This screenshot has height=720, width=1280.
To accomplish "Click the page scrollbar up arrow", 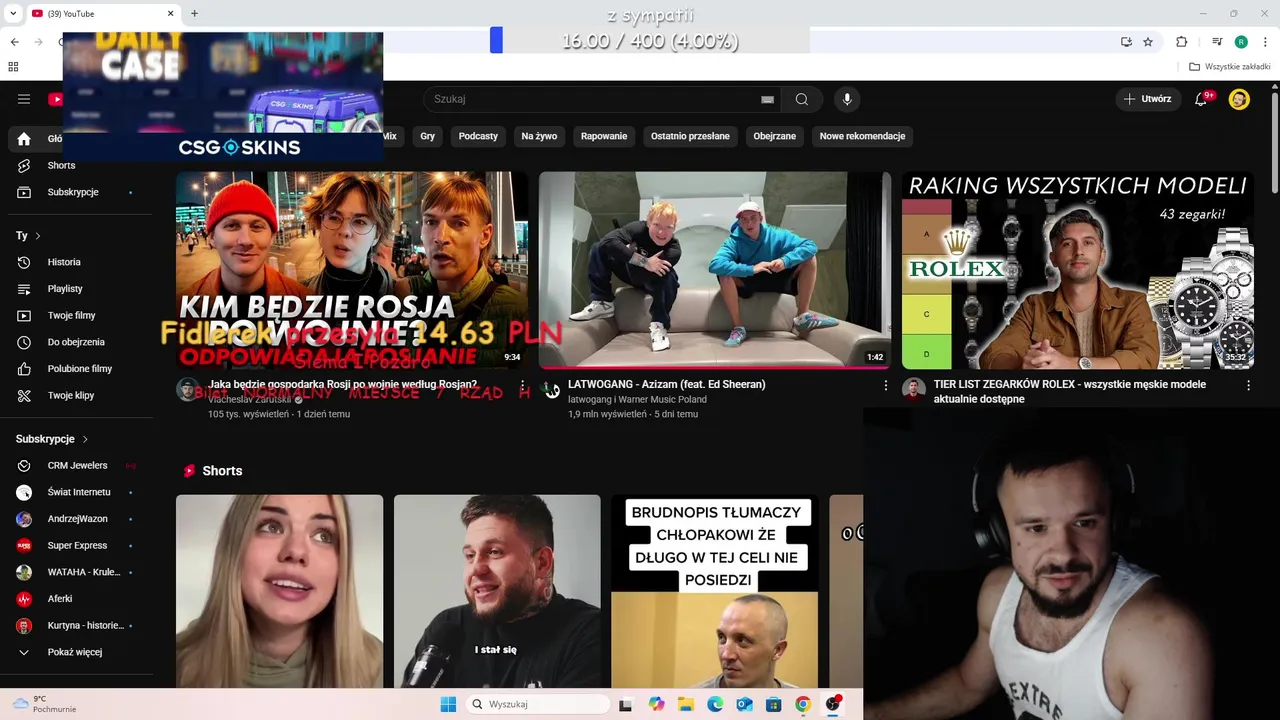I will pos(1275,87).
